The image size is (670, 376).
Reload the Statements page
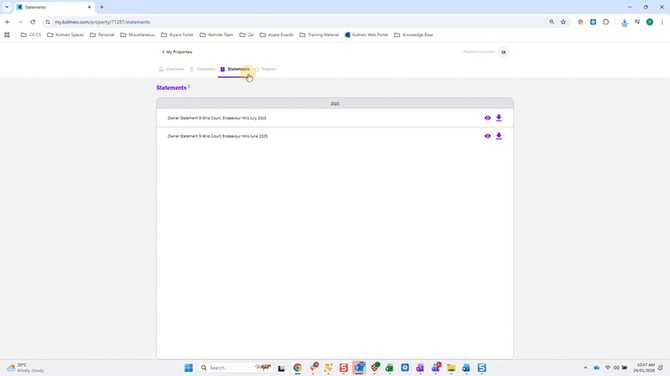pyautogui.click(x=33, y=22)
